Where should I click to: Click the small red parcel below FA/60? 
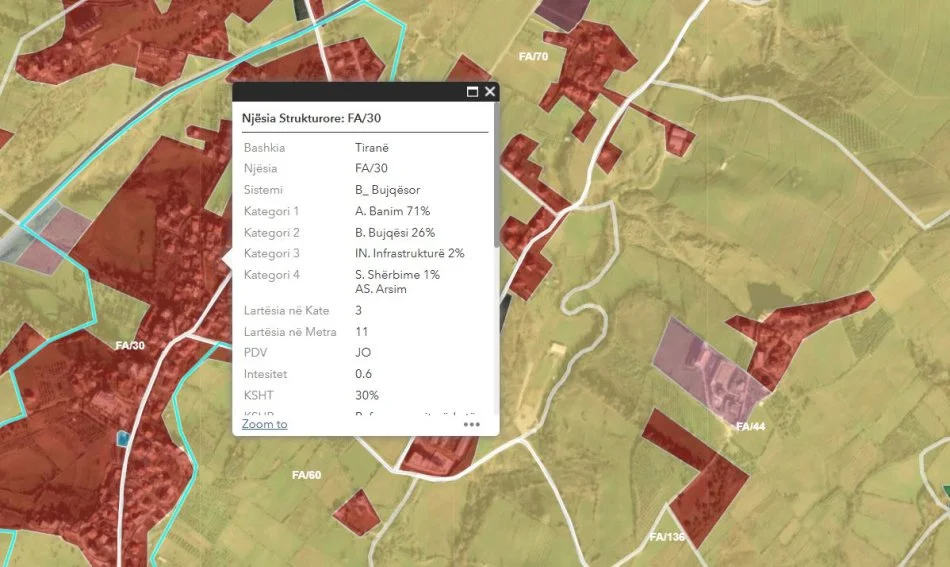356,512
